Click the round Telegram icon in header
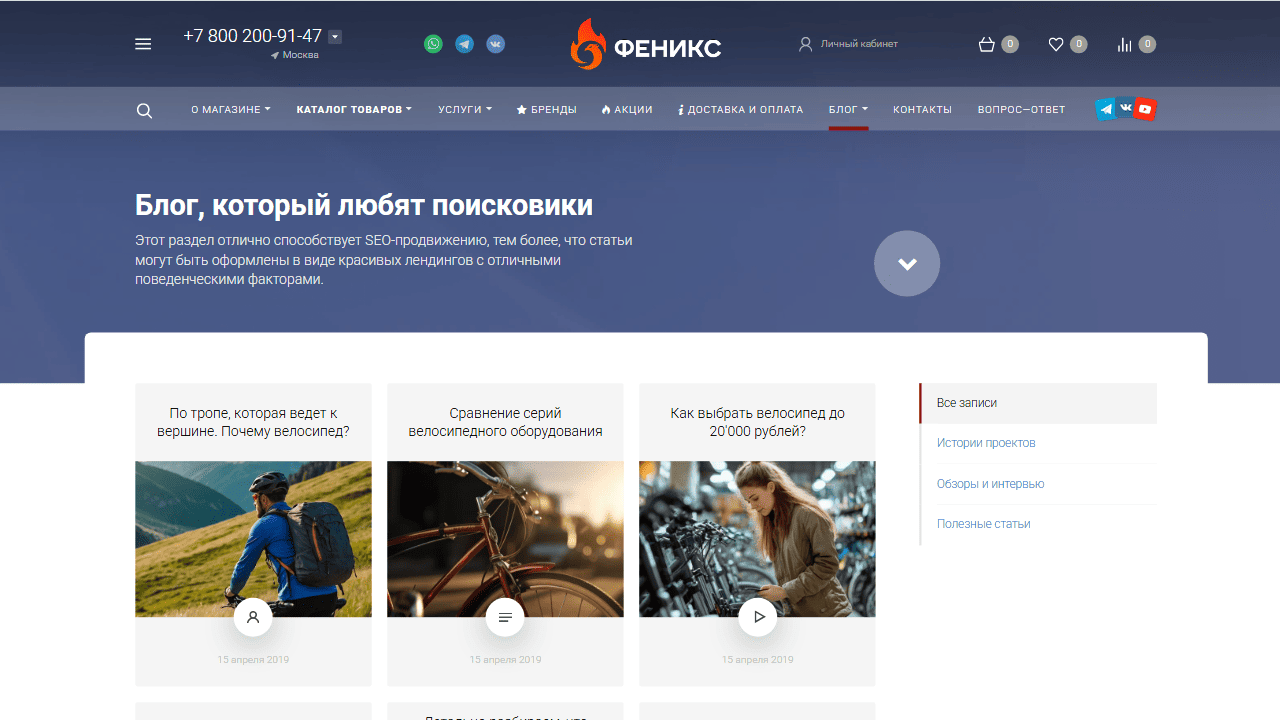This screenshot has height=720, width=1280. point(464,44)
